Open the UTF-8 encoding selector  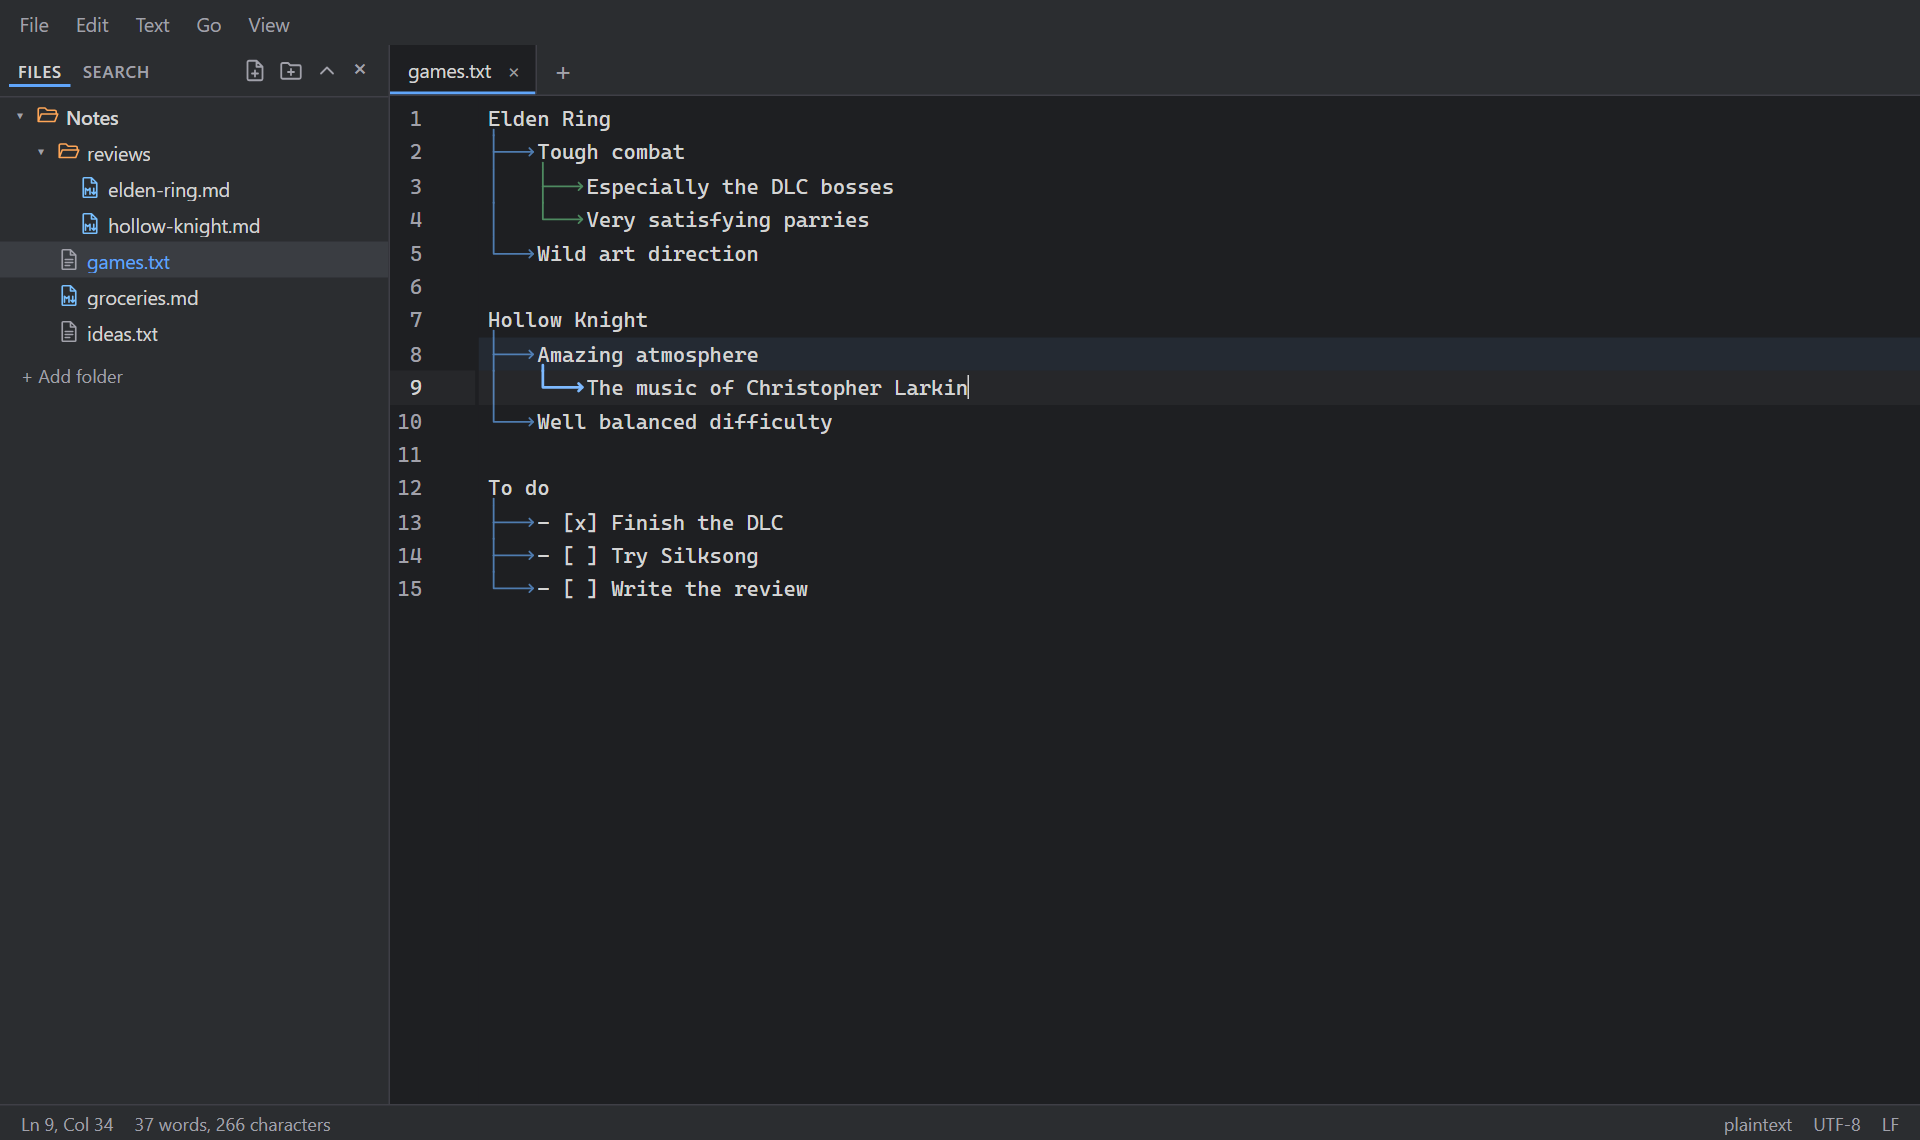tap(1836, 1124)
